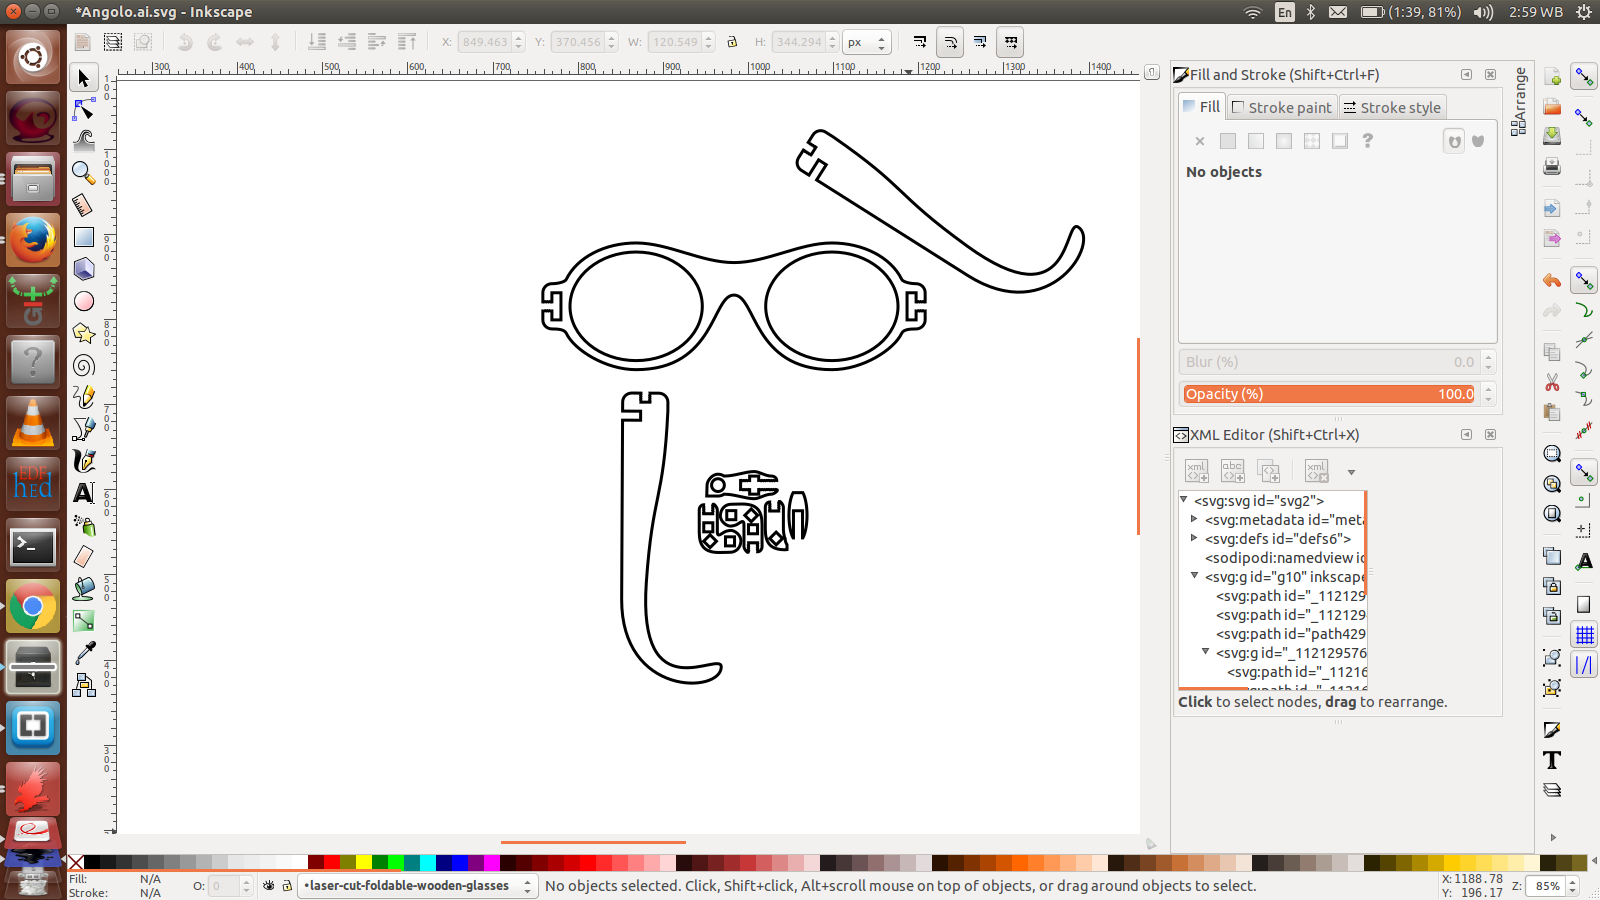The image size is (1600, 900).
Task: Click Select All objects toolbar icon
Action: 83,42
